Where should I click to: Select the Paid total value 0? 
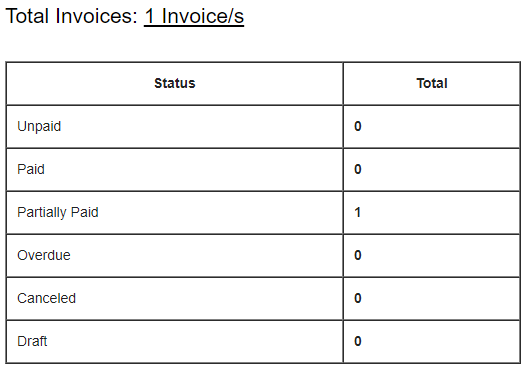coord(358,169)
